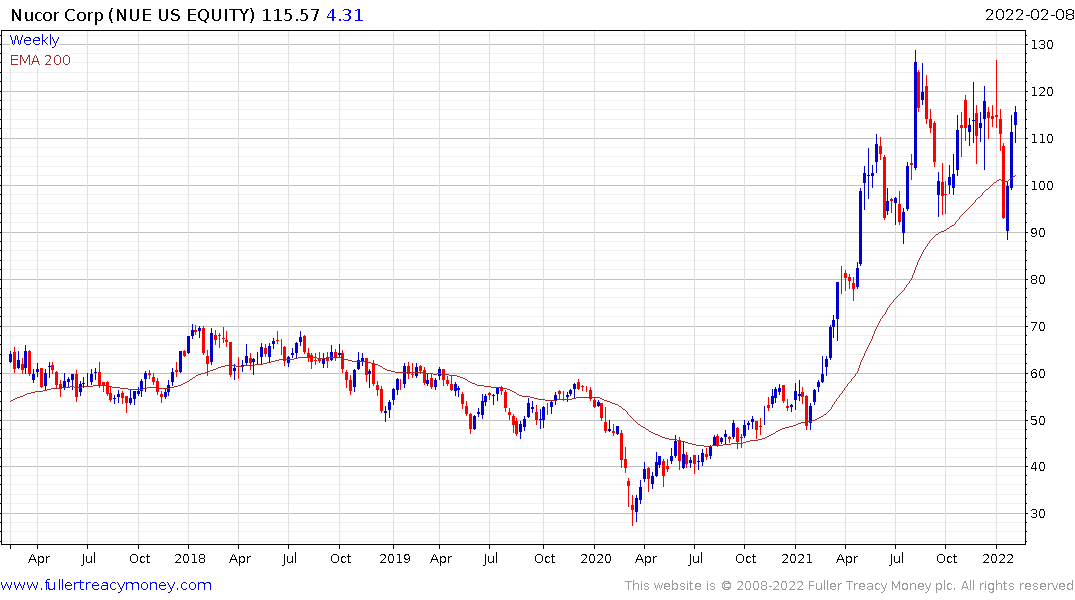Click the 2019 year label on time axis
The width and height of the screenshot is (1075, 600).
(395, 558)
